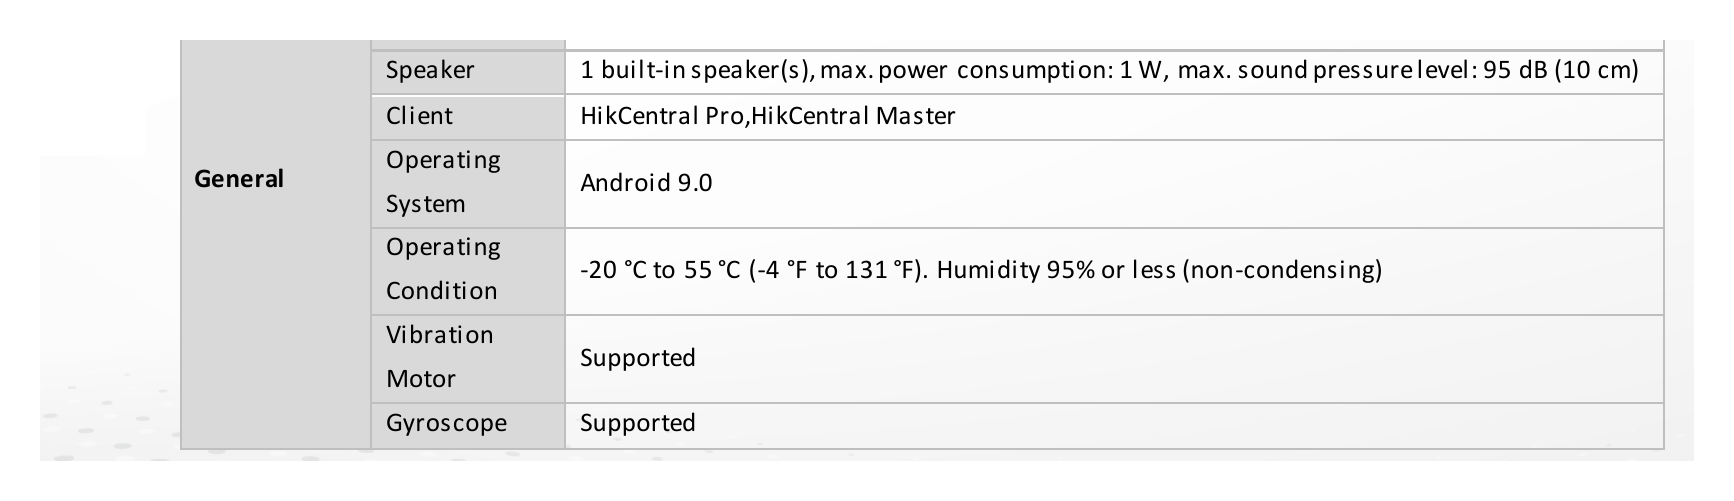Select the Vibration Motor label
1734x501 pixels.
pos(440,357)
